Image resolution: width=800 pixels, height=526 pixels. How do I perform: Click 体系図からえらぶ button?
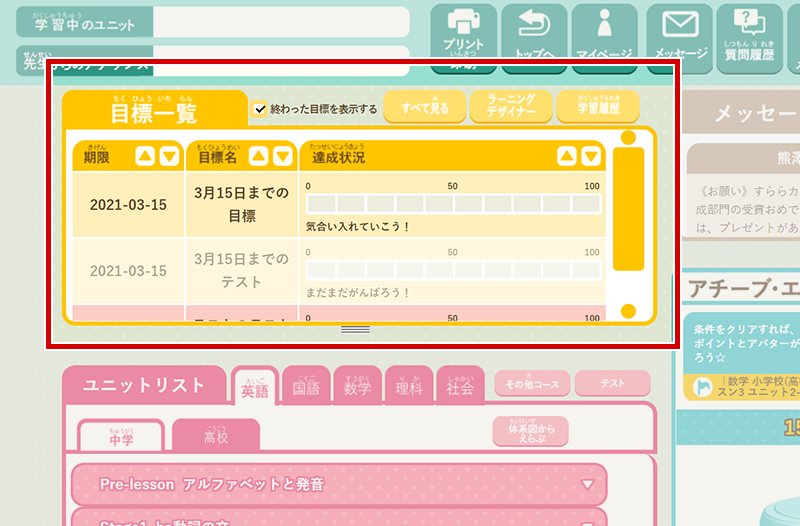(x=531, y=432)
